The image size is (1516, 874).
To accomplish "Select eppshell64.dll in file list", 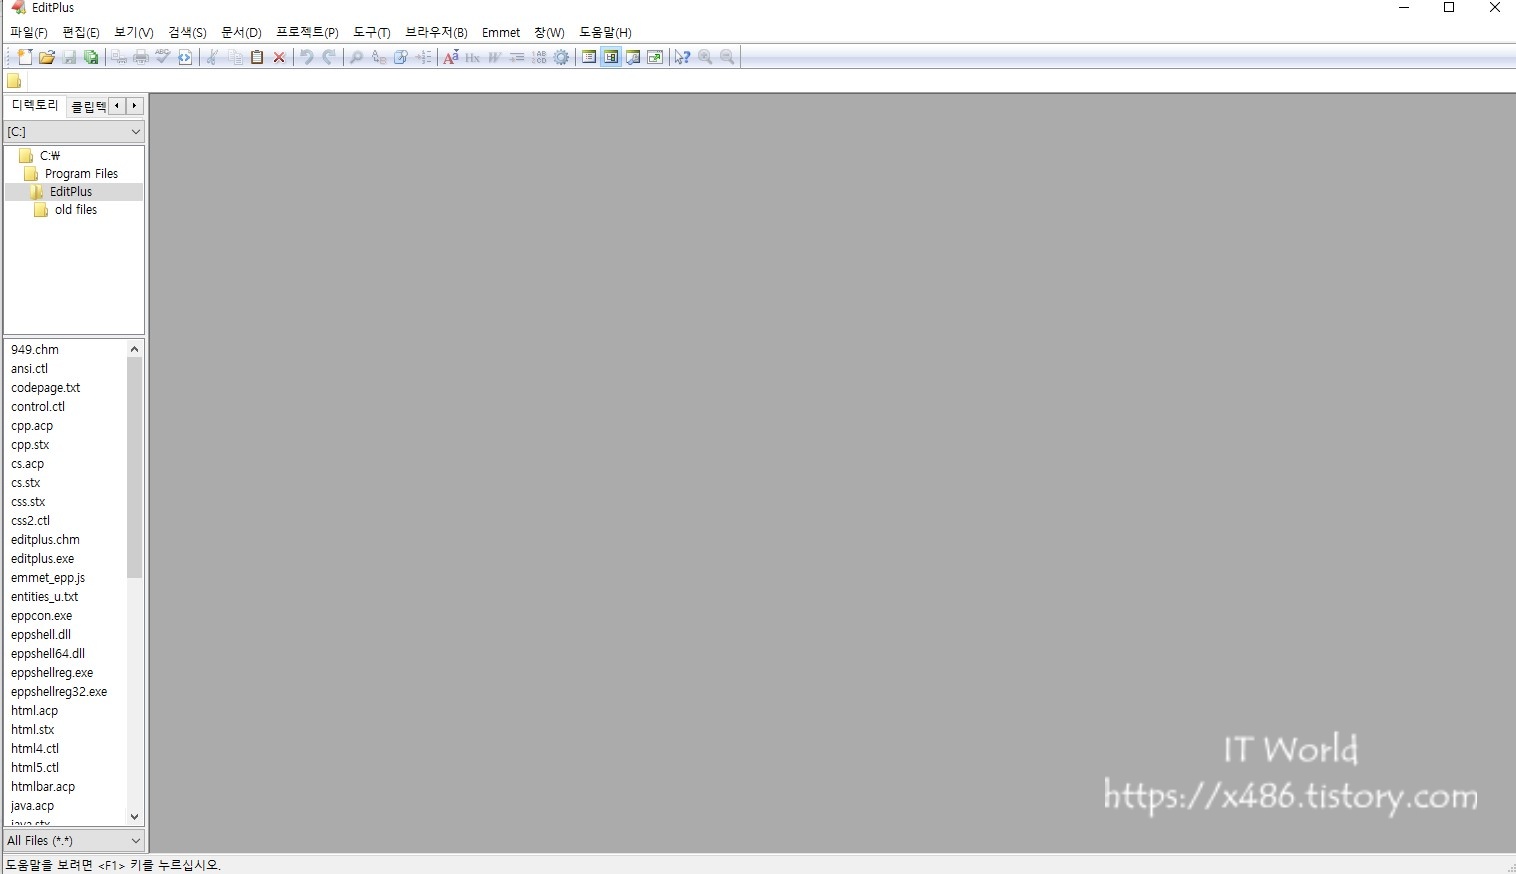I will pyautogui.click(x=48, y=654).
